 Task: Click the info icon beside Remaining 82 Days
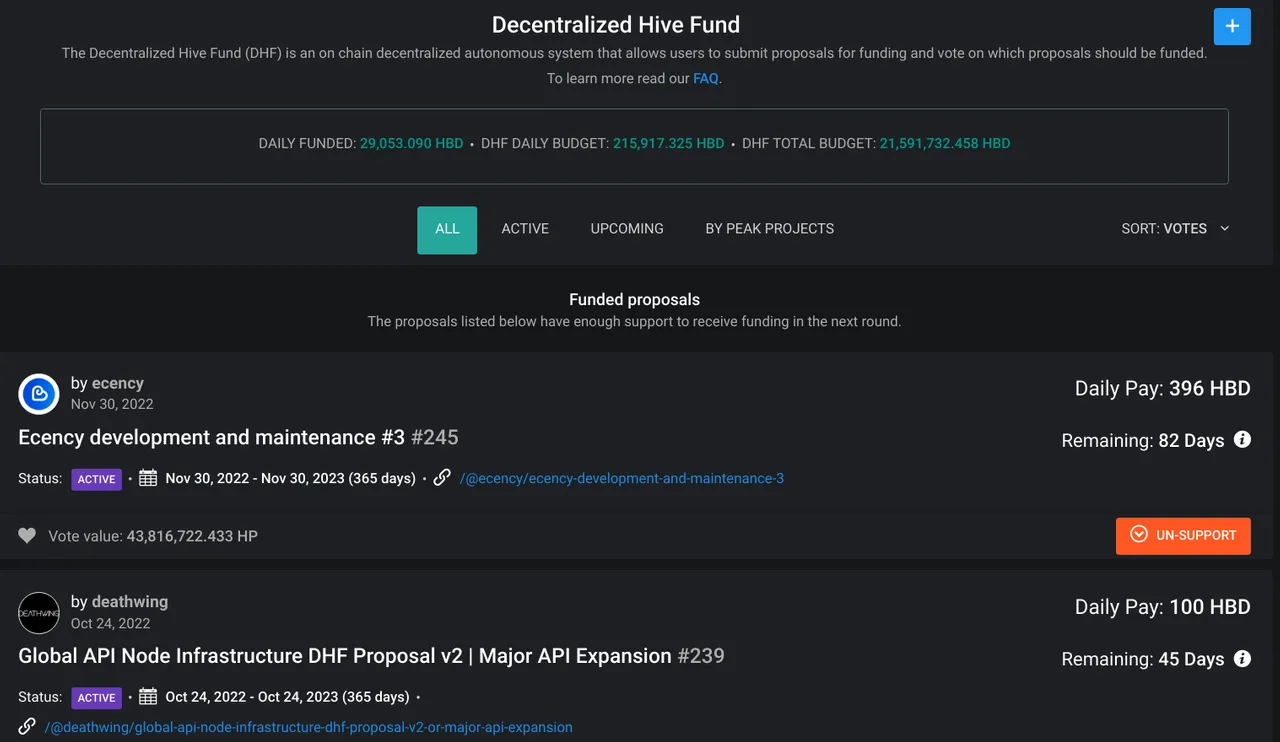[x=1242, y=440]
